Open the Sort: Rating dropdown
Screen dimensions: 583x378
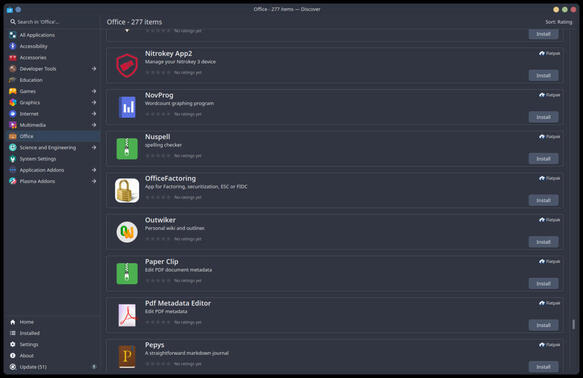[558, 22]
